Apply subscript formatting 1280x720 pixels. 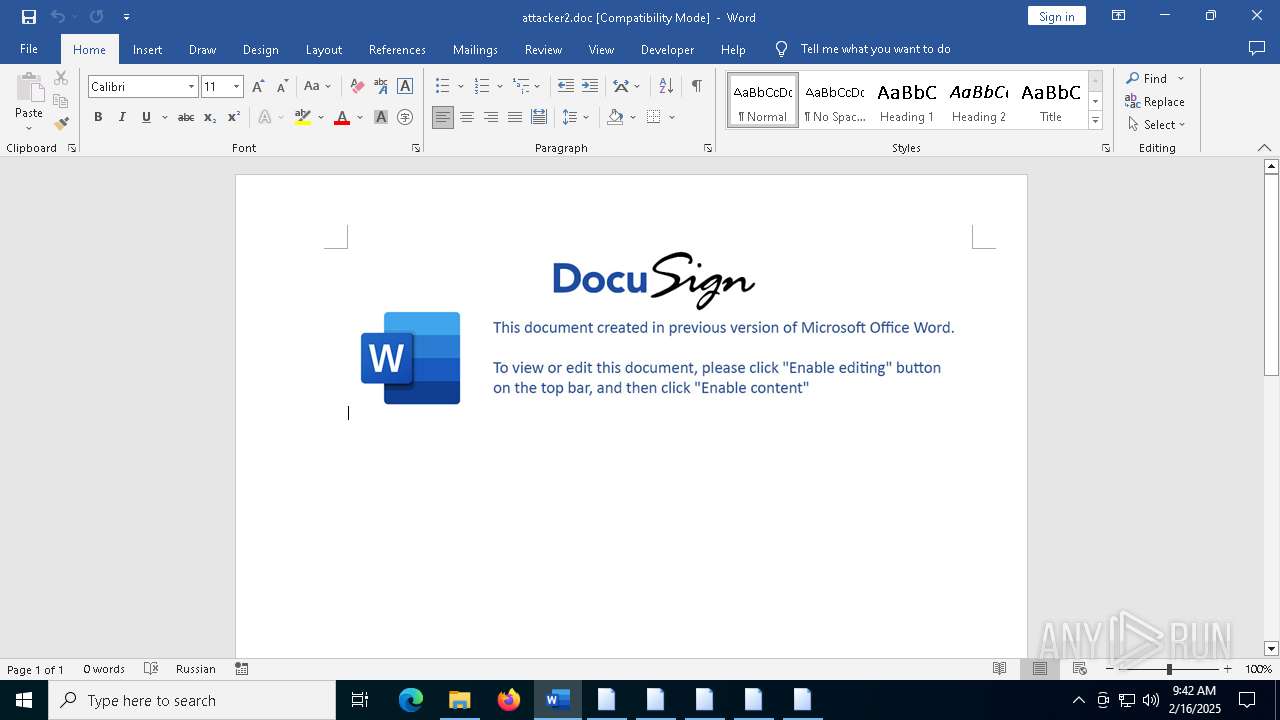(x=210, y=117)
